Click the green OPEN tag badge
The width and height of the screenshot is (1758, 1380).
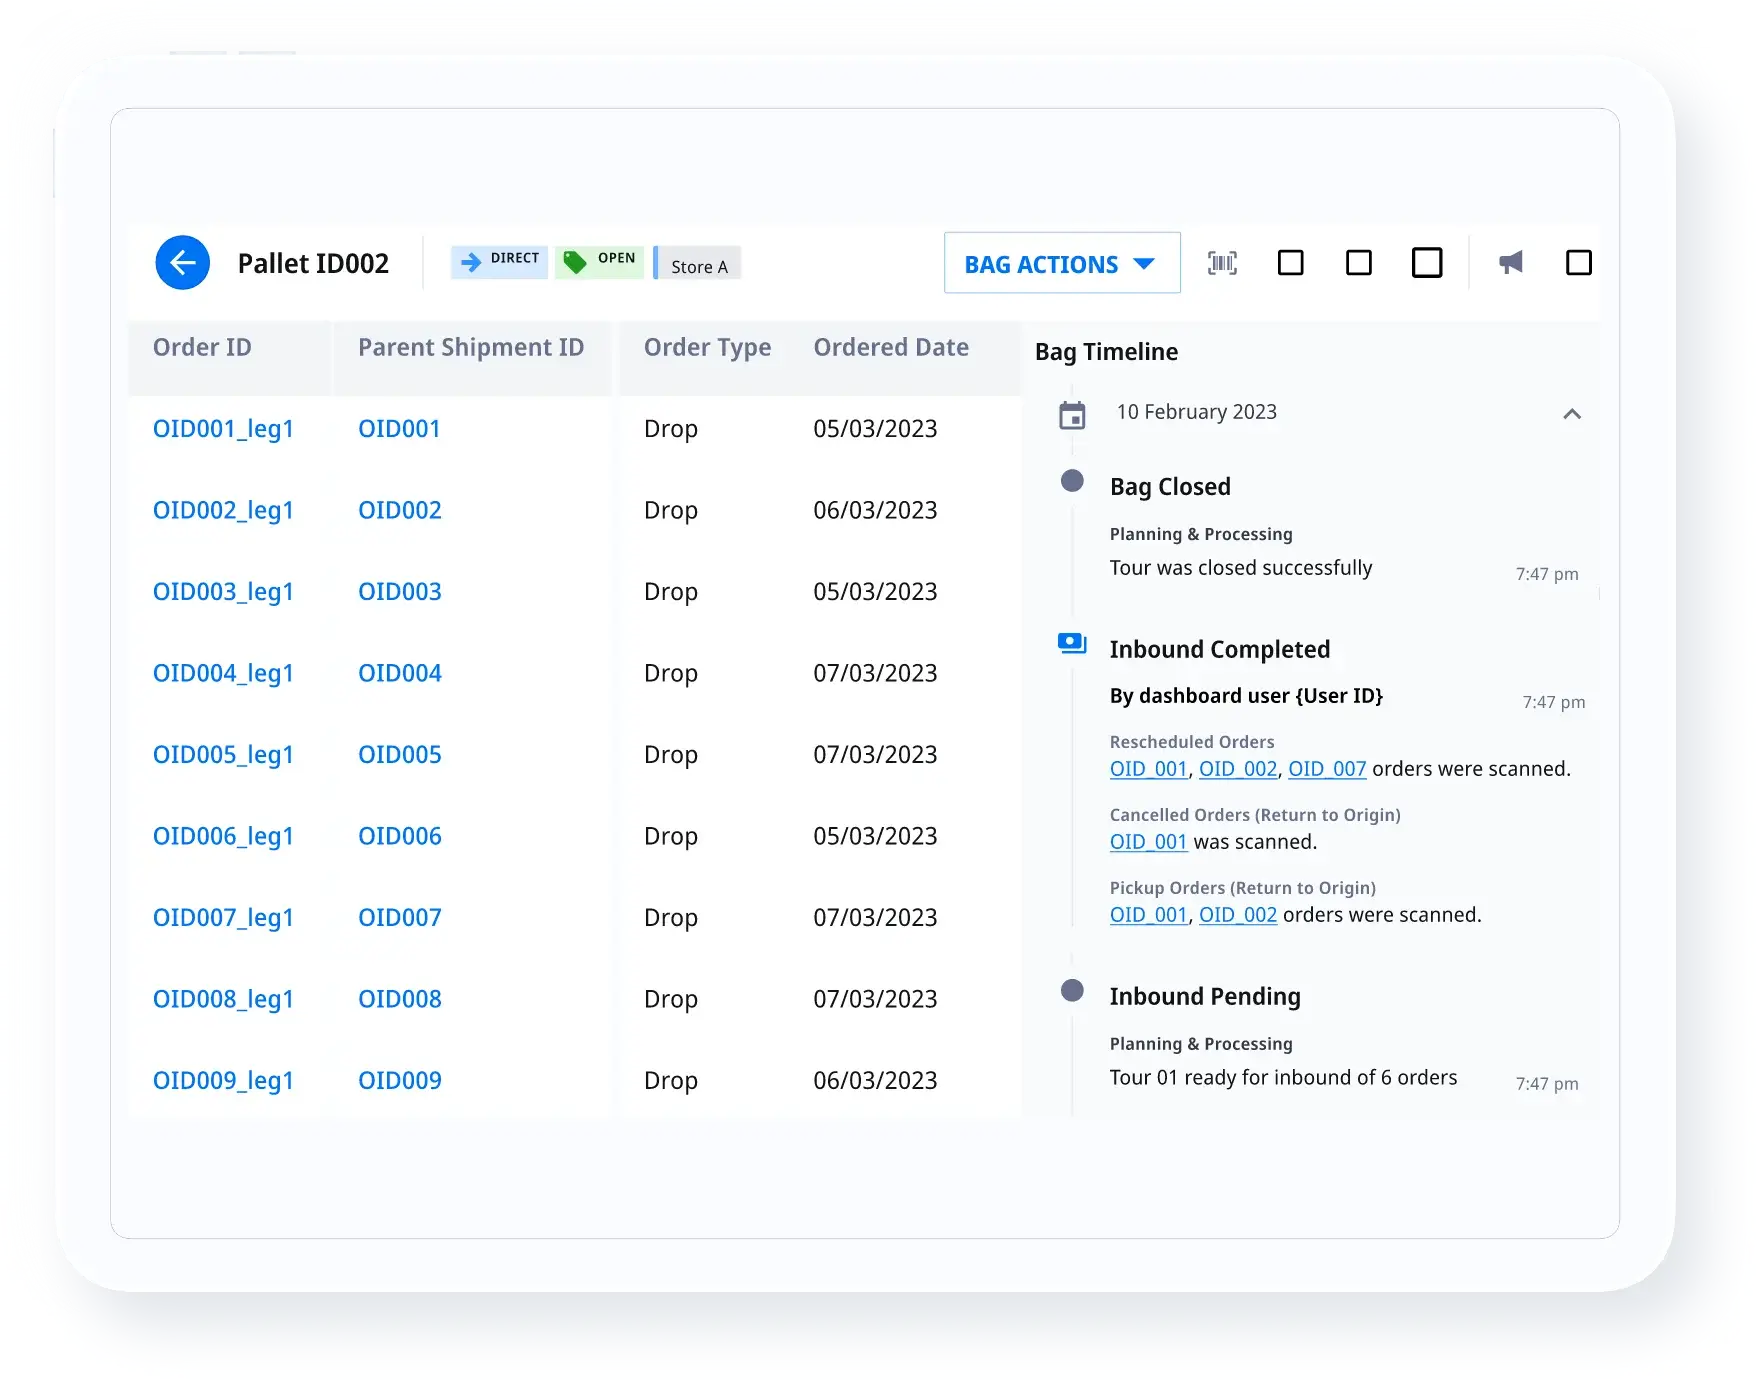(x=599, y=261)
